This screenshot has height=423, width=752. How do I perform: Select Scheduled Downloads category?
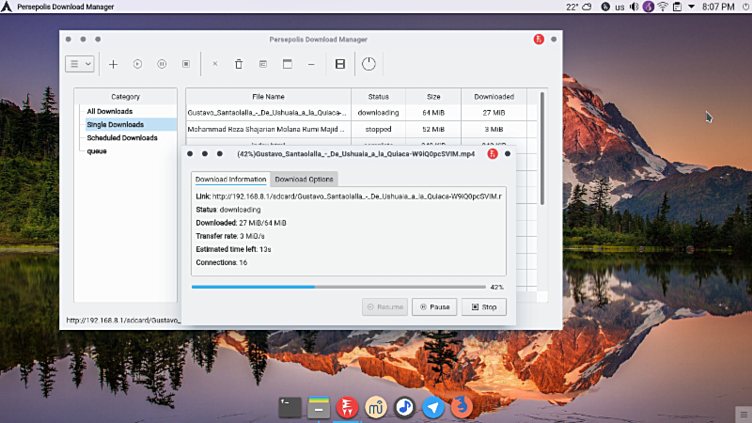122,138
